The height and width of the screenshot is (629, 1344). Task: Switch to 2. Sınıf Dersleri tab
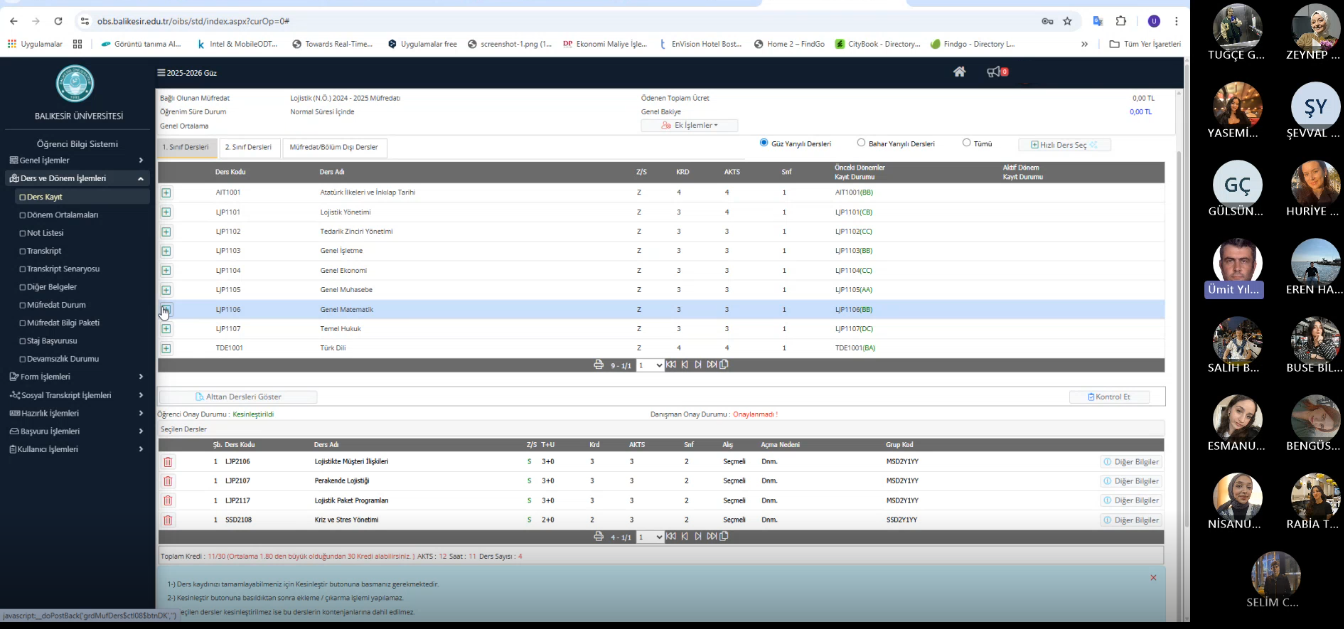point(248,148)
